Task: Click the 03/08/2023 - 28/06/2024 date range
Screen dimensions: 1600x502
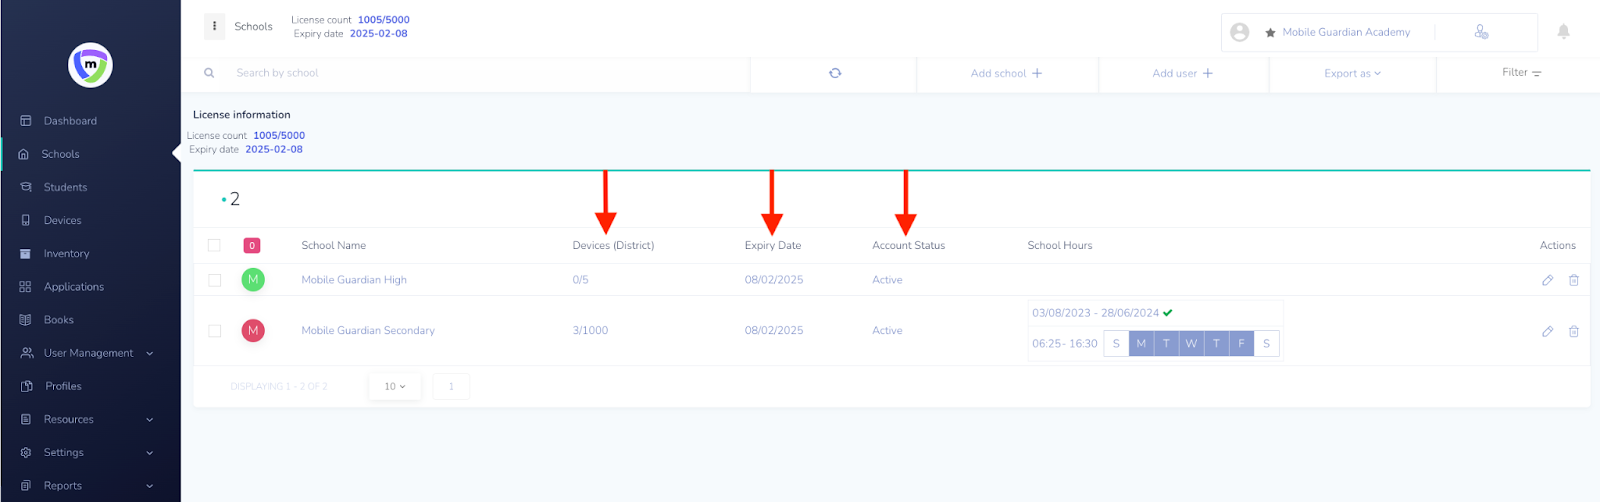Action: click(x=1095, y=313)
